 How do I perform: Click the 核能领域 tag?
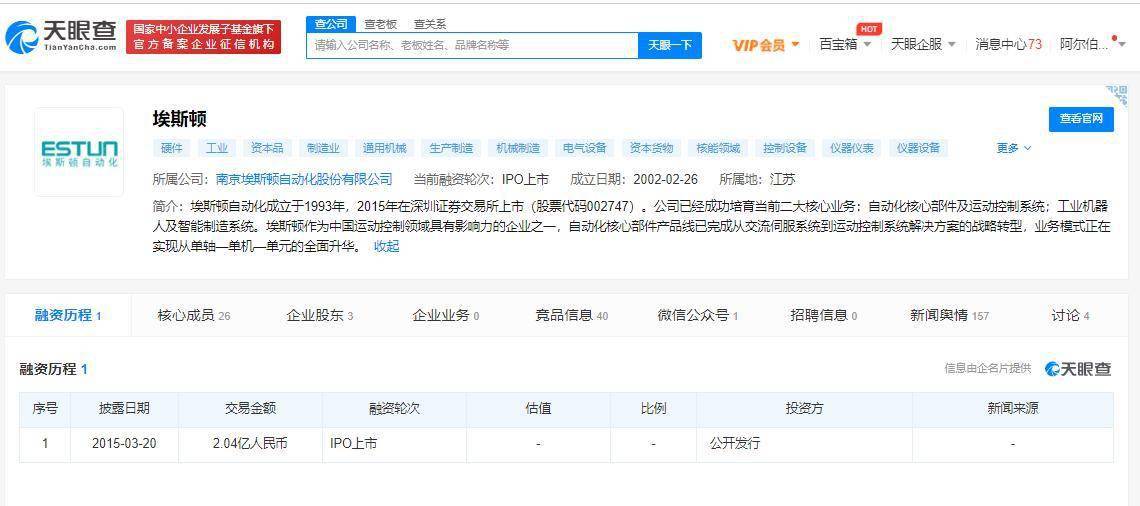point(718,148)
